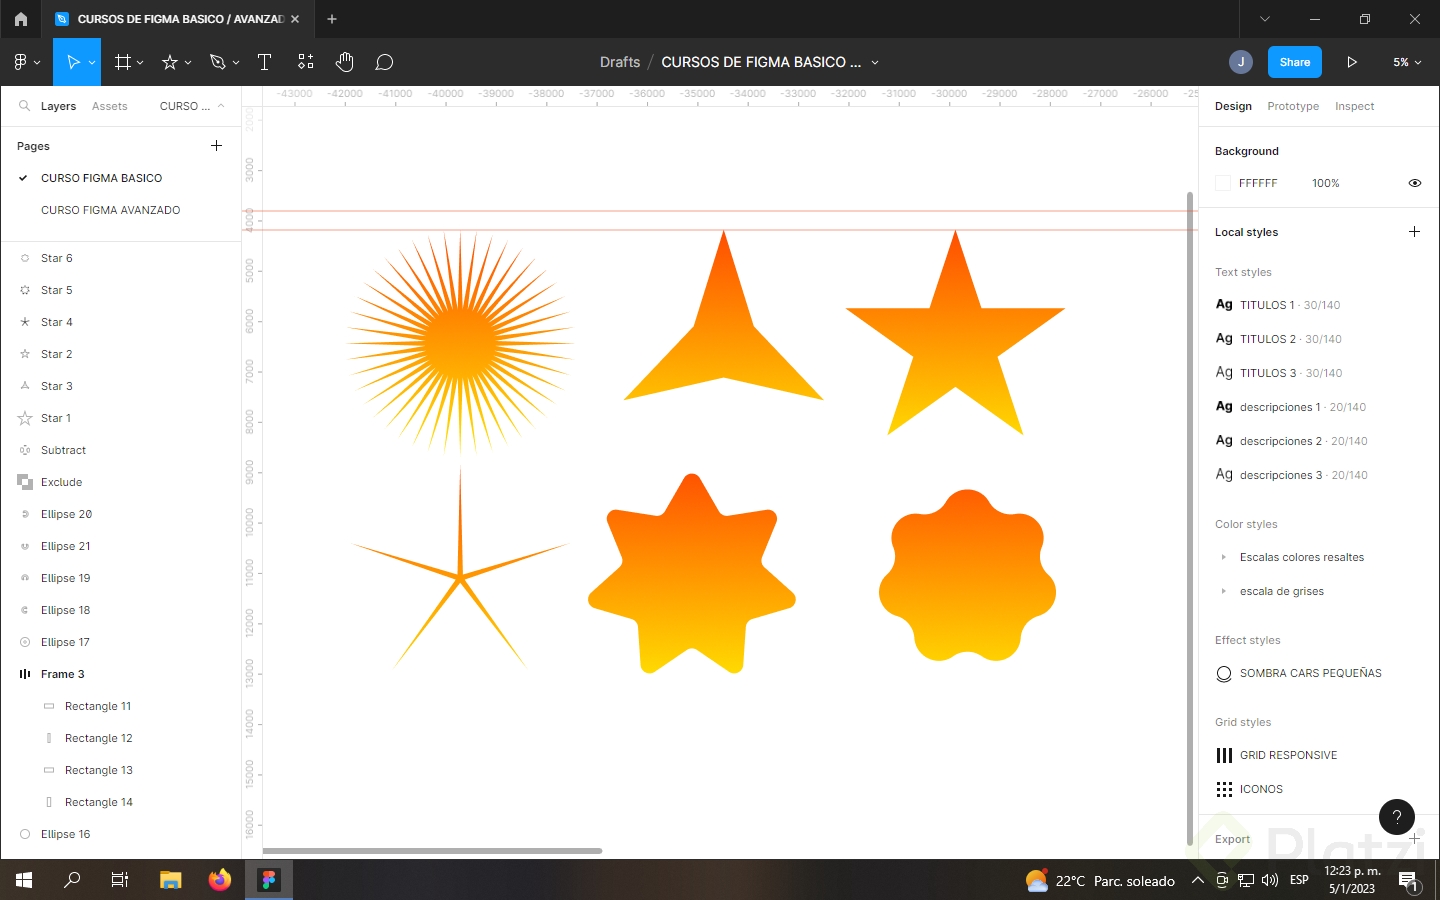Expand the Escalas colores resaltes style
This screenshot has width=1440, height=900.
pyautogui.click(x=1224, y=557)
